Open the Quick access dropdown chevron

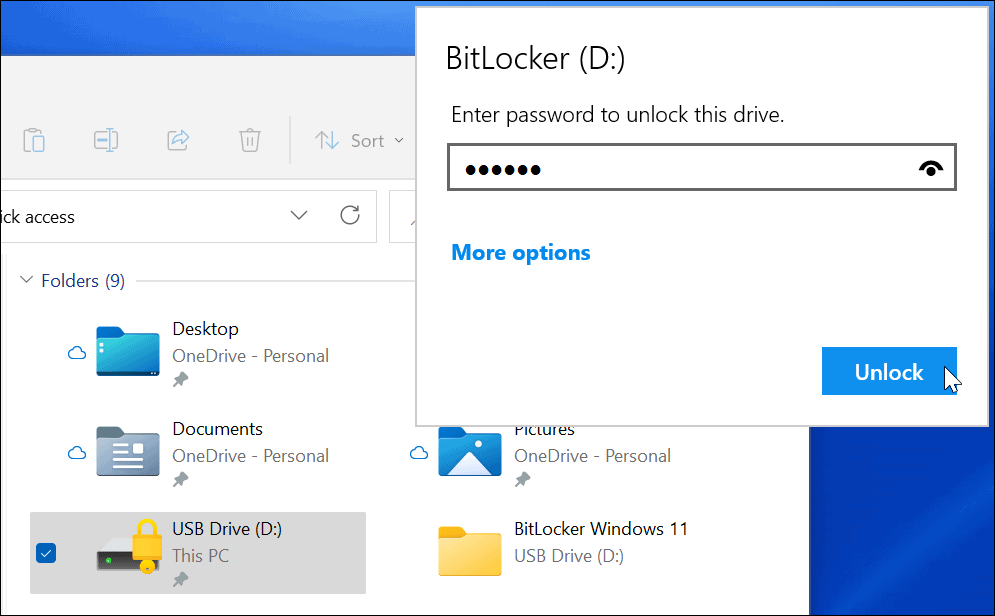298,215
